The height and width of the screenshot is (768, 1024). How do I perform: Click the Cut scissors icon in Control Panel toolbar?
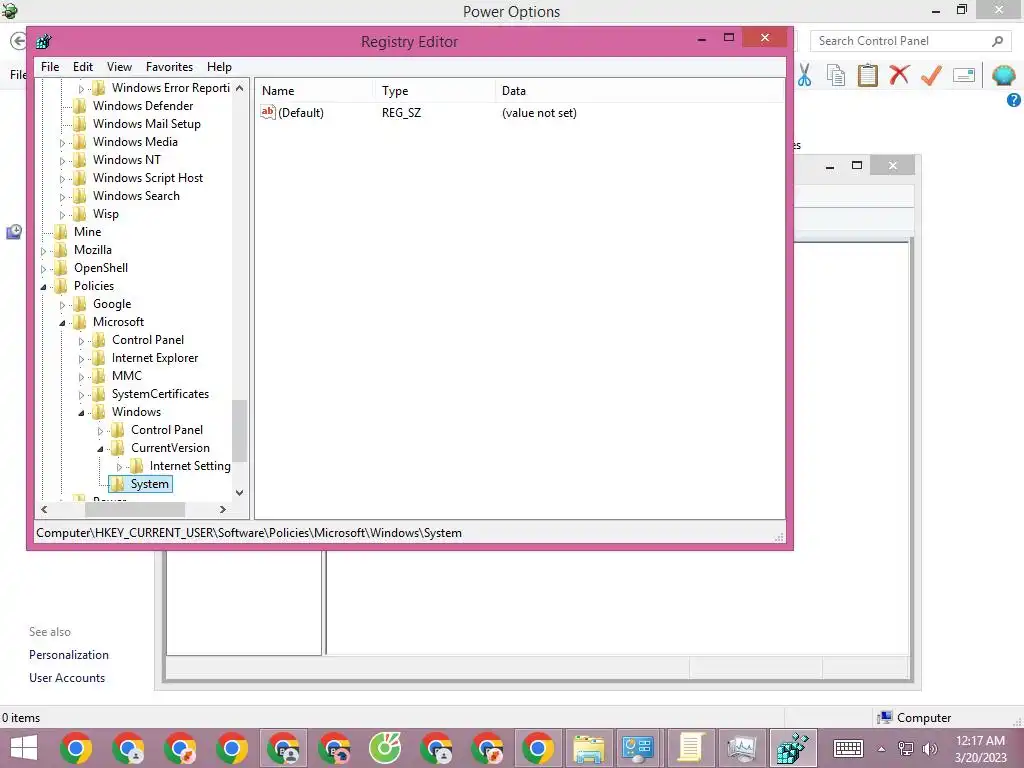(805, 75)
